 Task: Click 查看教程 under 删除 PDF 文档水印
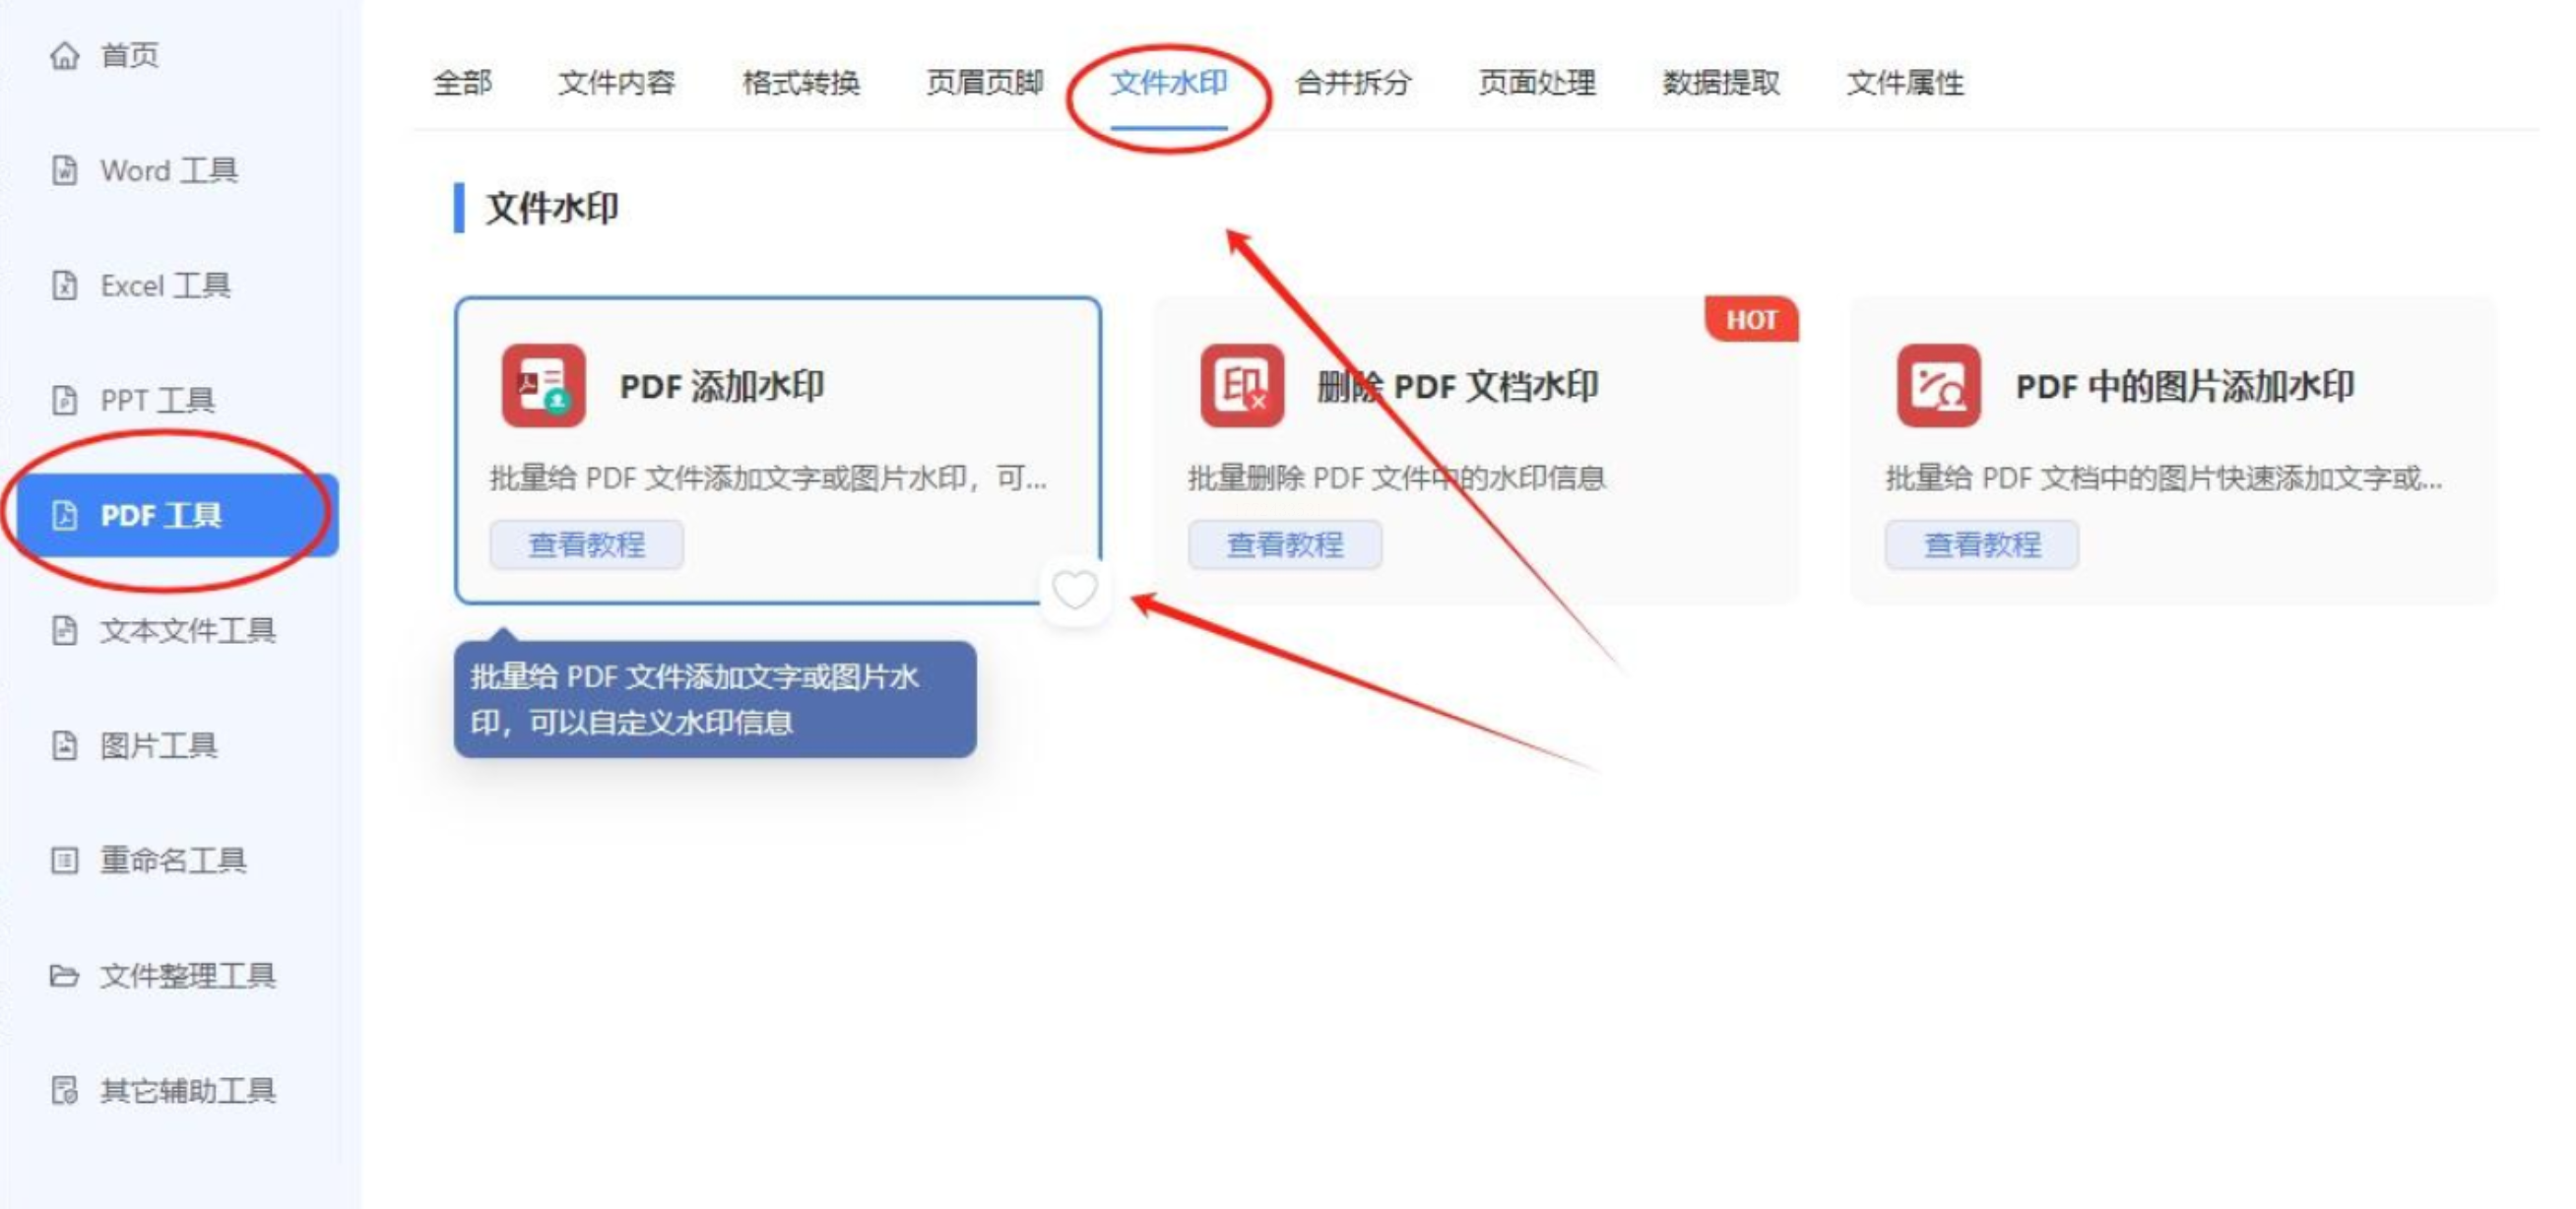click(1285, 545)
